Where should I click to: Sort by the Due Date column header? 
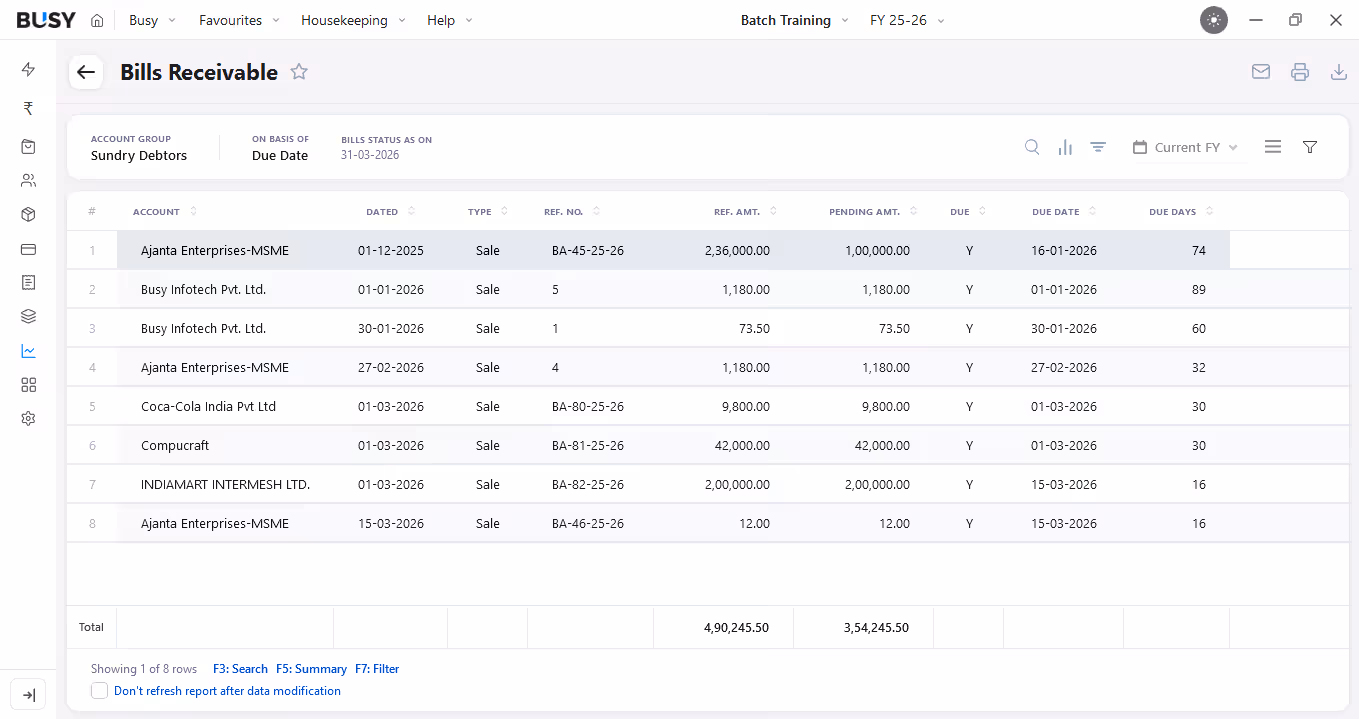pyautogui.click(x=1064, y=212)
